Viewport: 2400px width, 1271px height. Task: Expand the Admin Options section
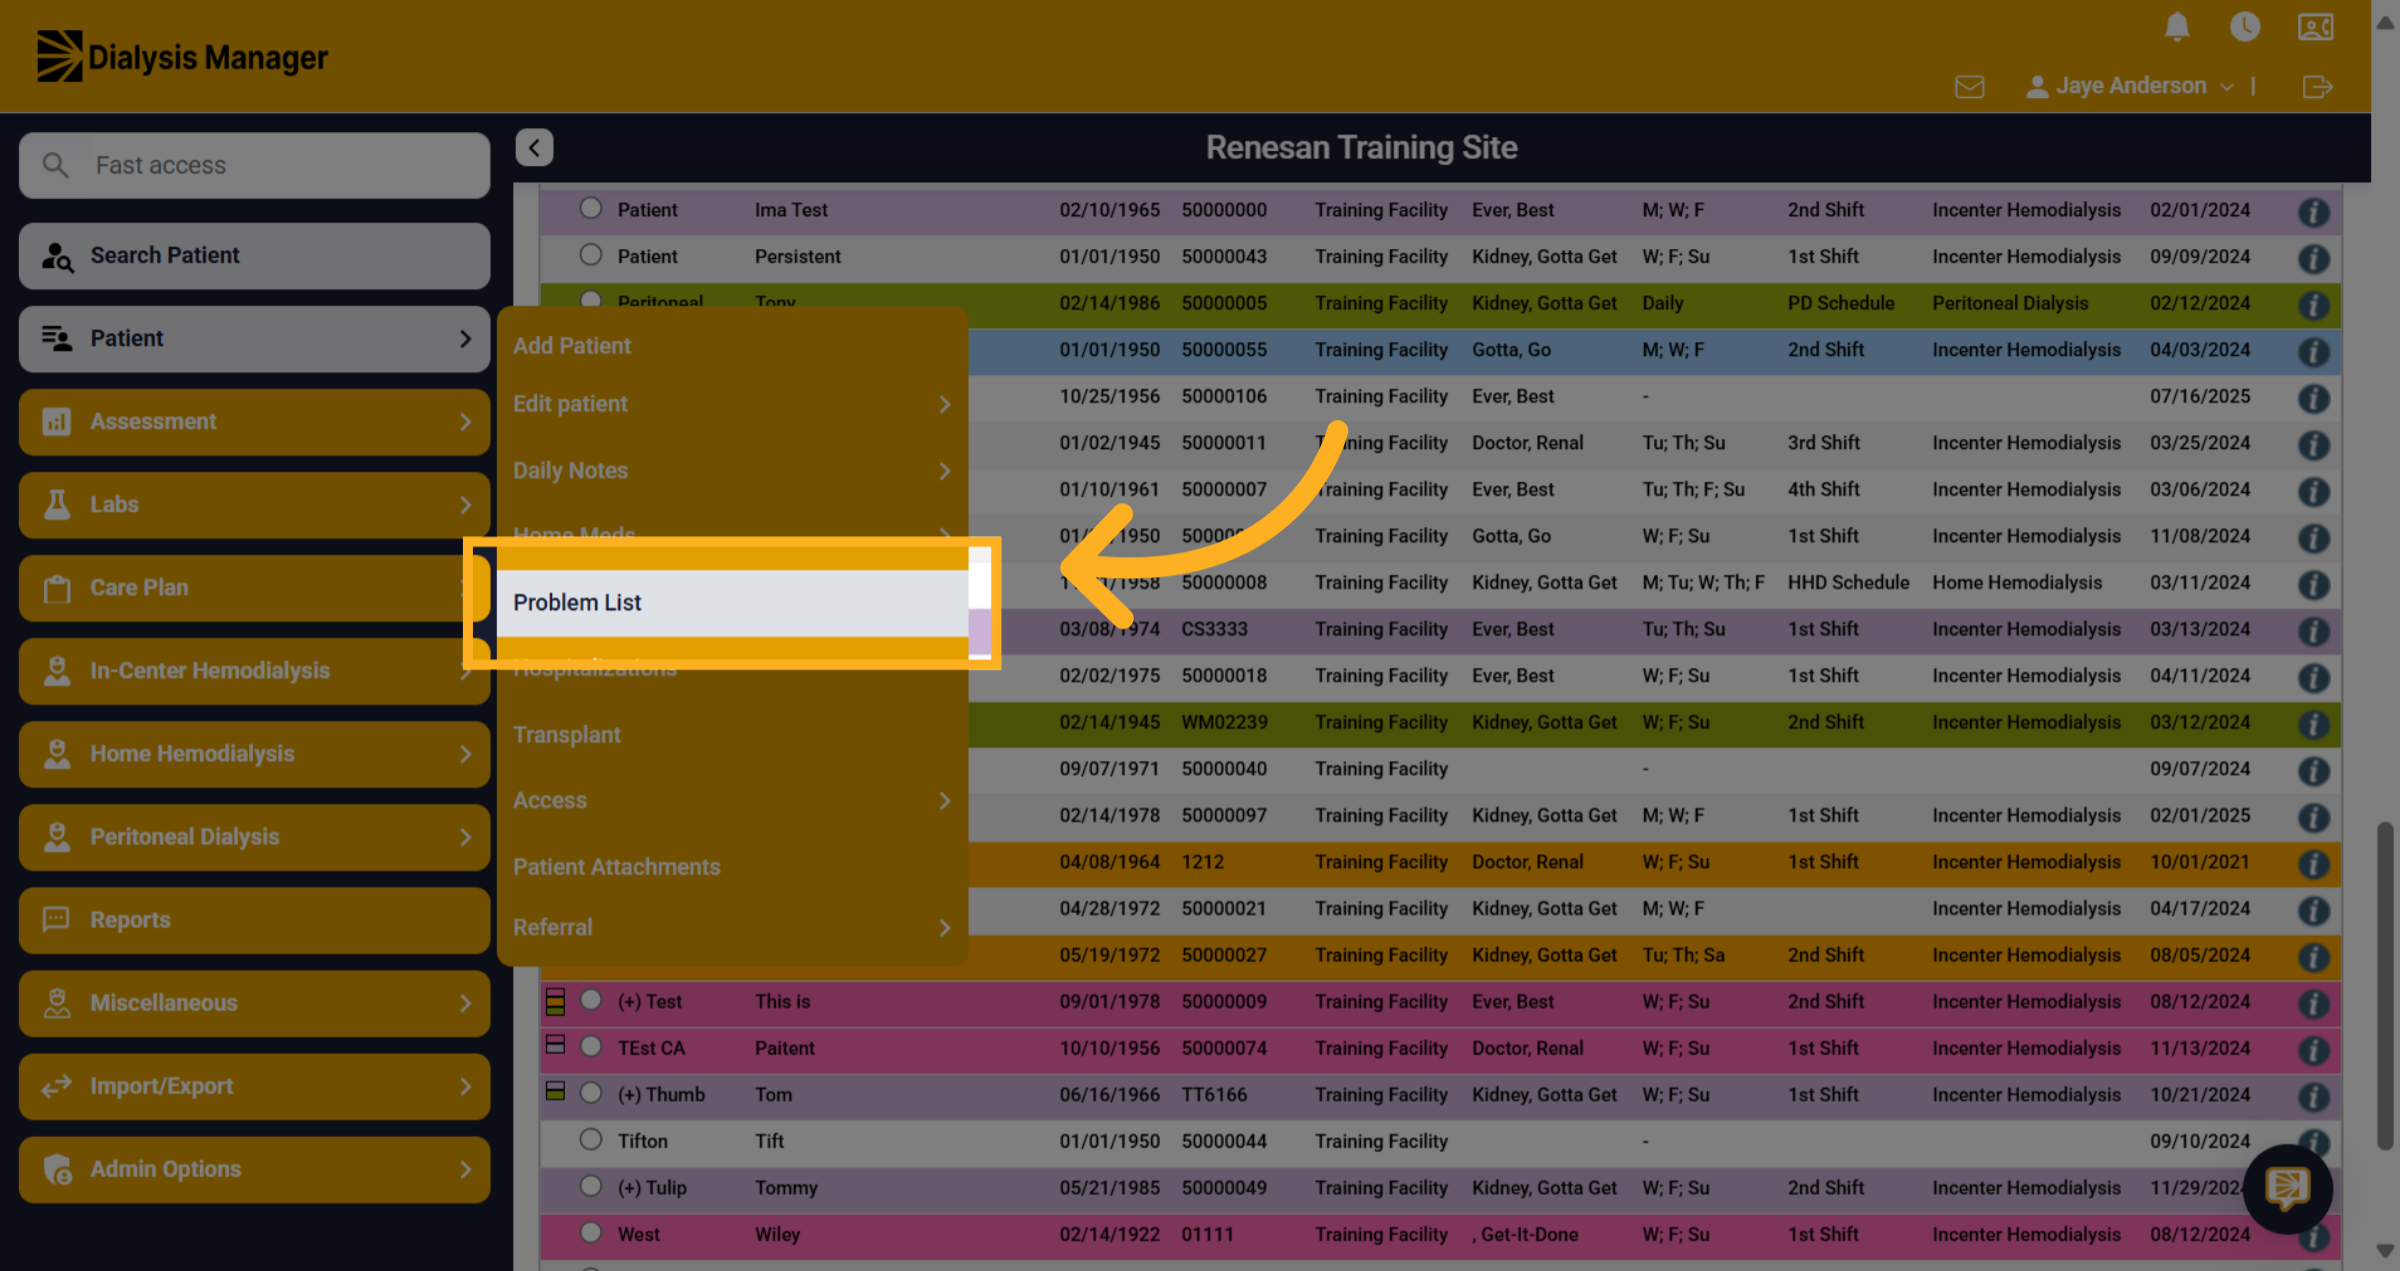click(254, 1169)
